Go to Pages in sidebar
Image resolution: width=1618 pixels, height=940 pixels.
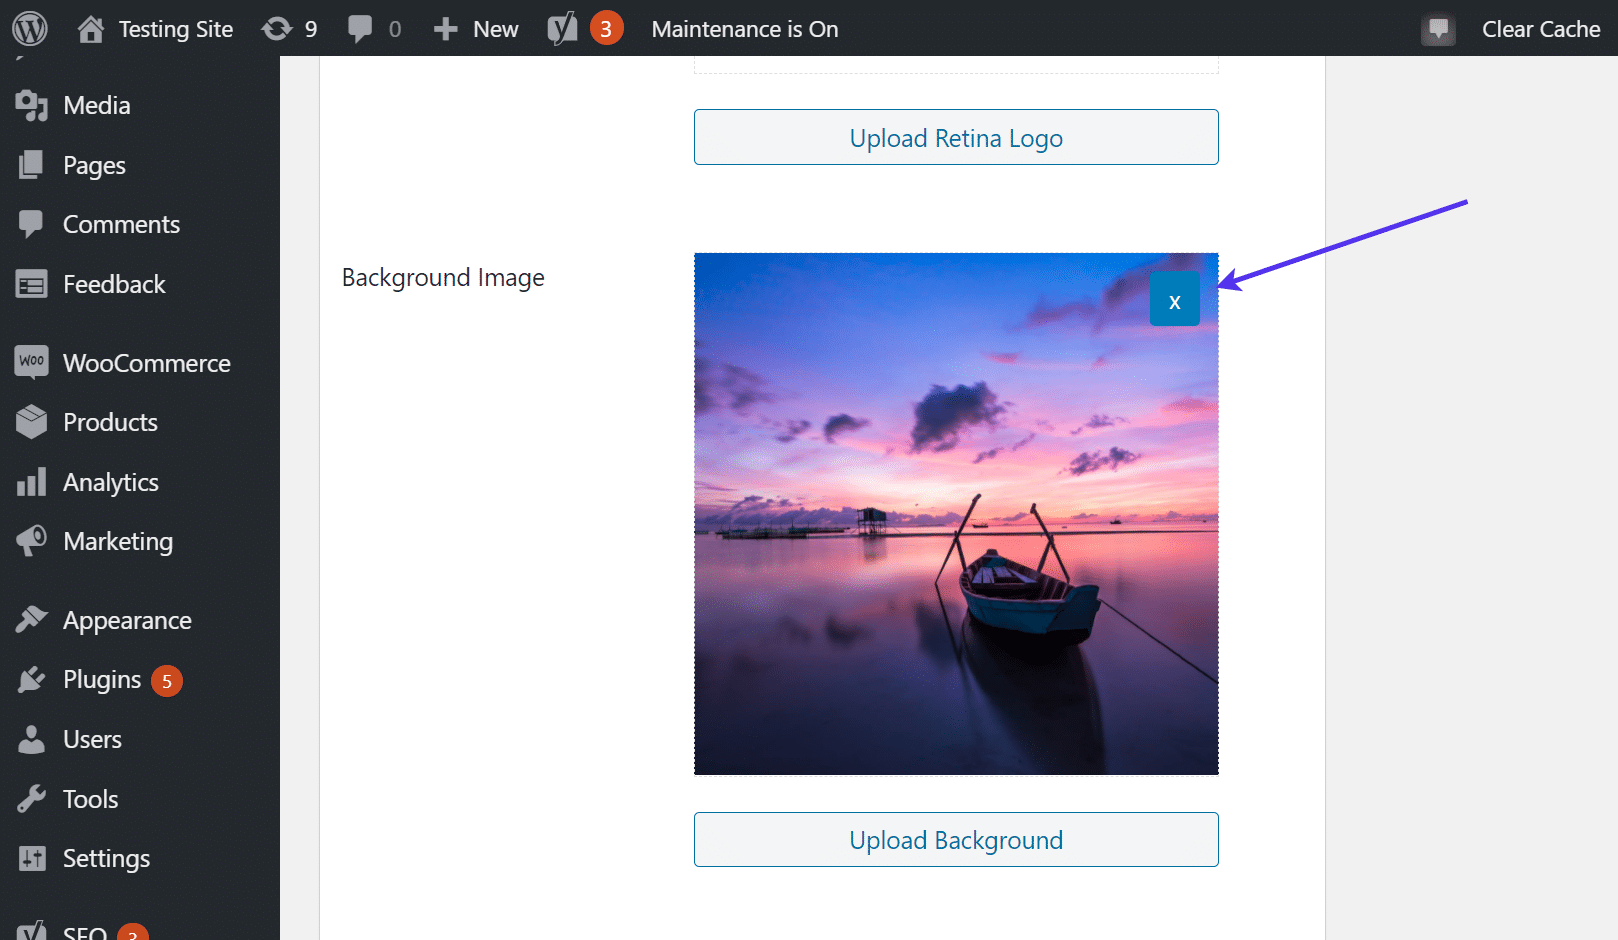coord(94,165)
